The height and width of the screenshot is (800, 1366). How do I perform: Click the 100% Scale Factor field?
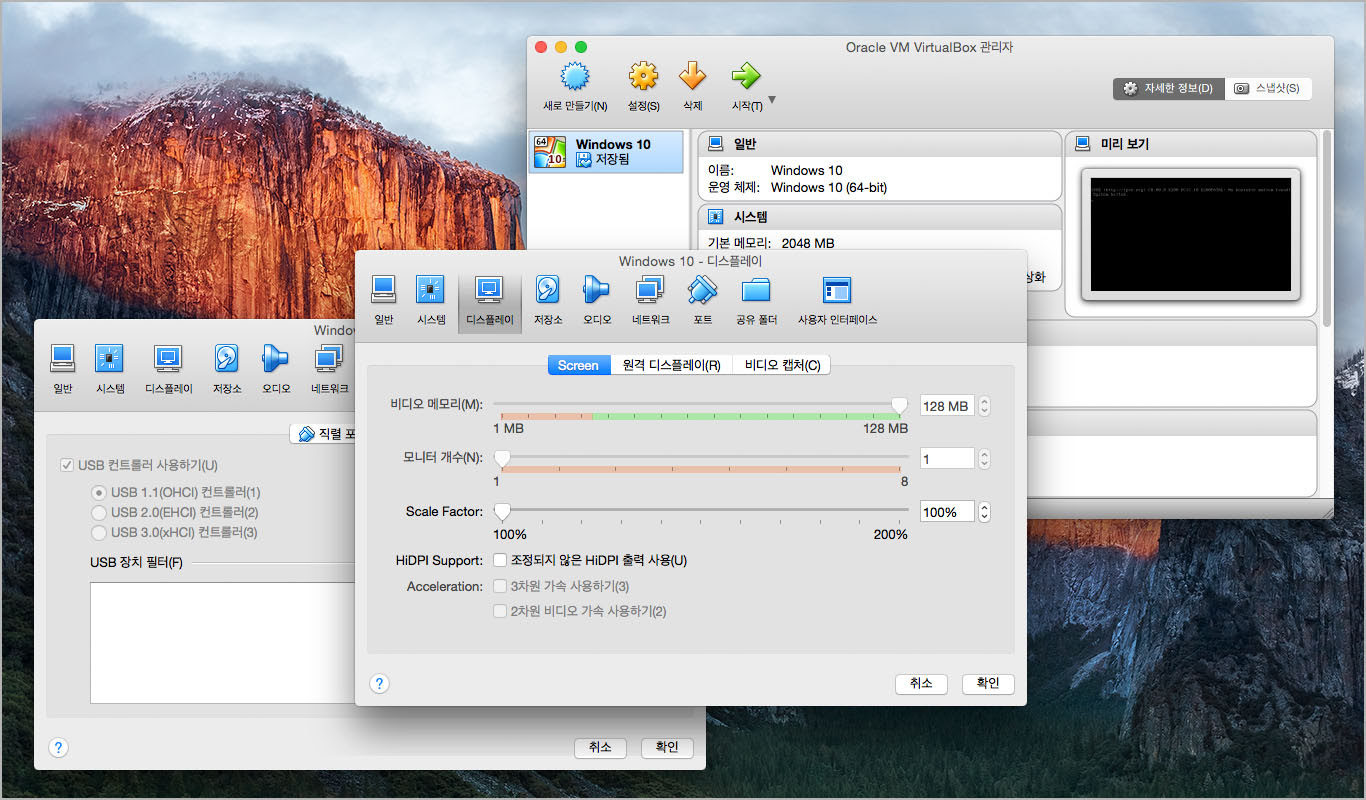947,512
